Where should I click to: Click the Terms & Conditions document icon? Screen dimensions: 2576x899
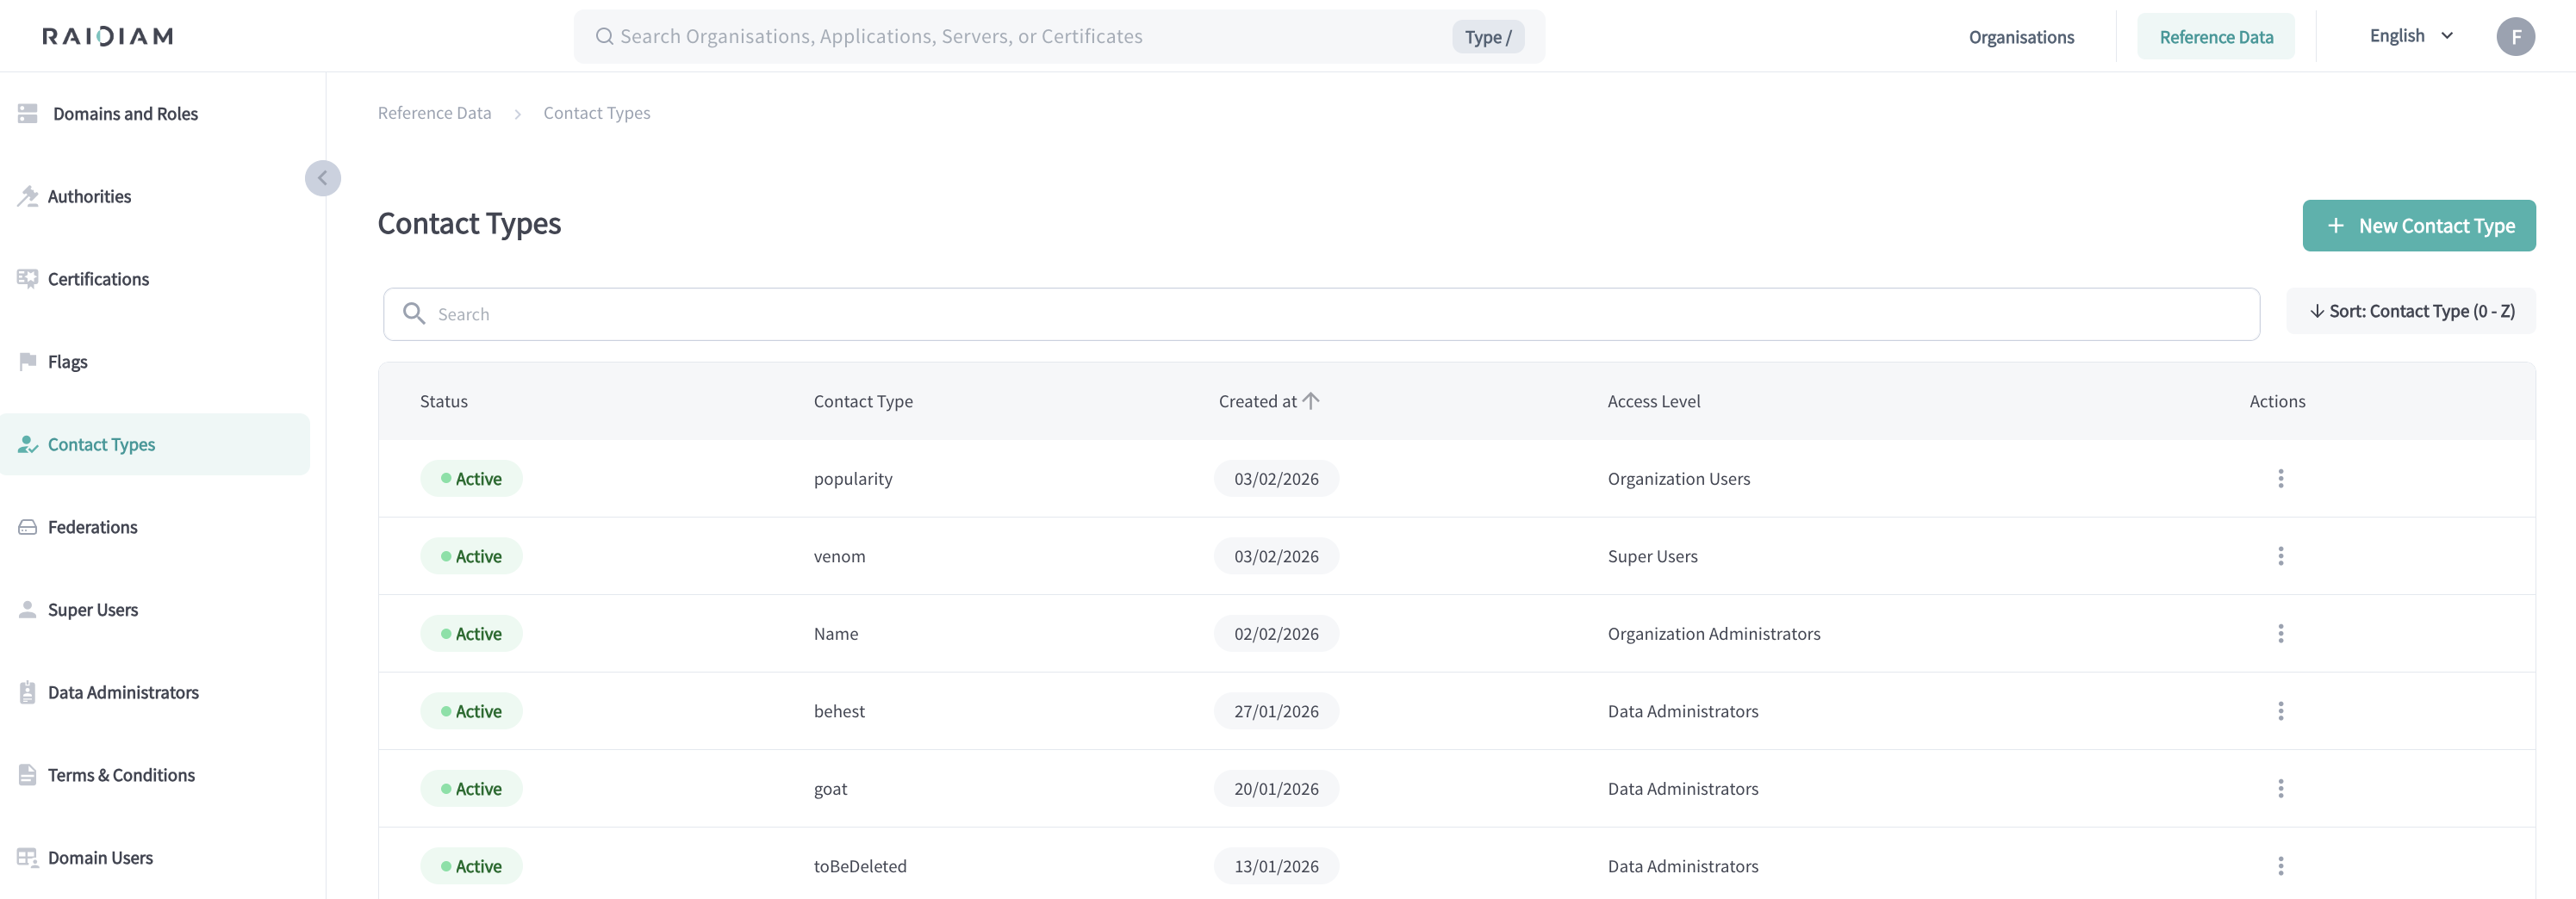point(27,775)
